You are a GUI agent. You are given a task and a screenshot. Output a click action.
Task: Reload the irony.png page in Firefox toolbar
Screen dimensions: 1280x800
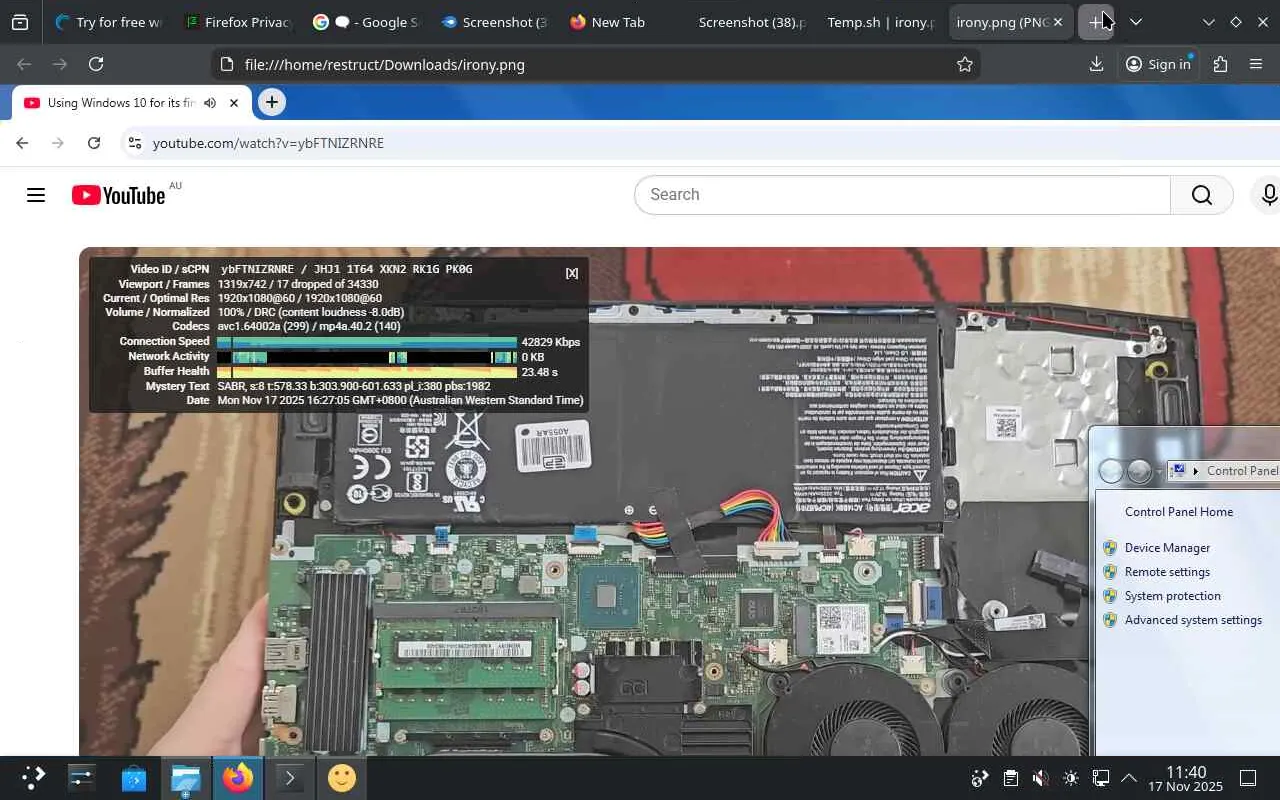96,64
